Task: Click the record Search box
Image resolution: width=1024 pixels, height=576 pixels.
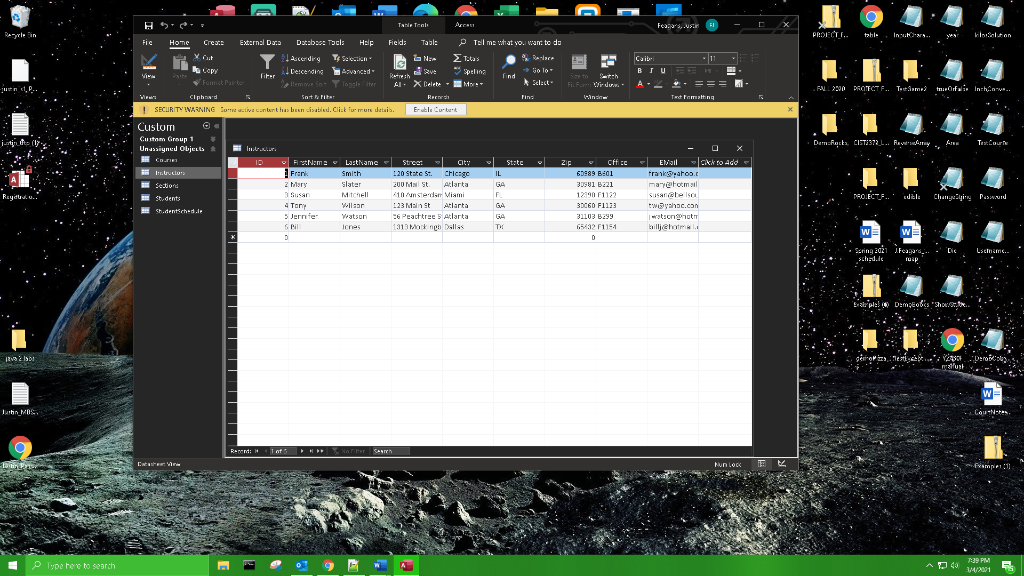Action: pyautogui.click(x=389, y=451)
